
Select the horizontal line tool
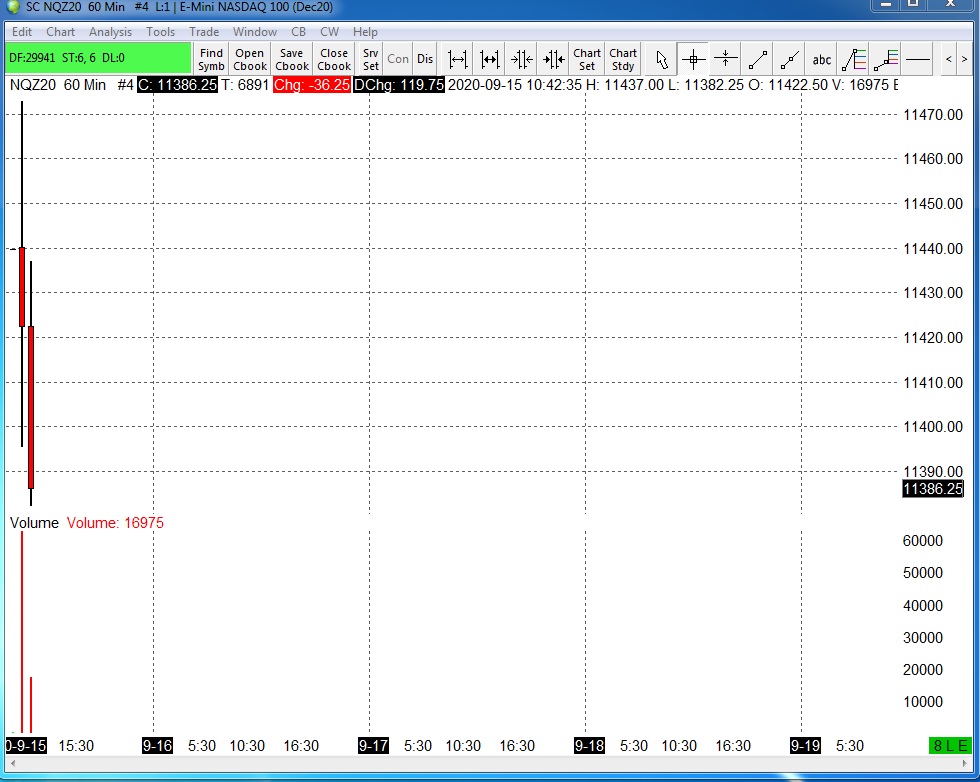pyautogui.click(x=918, y=59)
